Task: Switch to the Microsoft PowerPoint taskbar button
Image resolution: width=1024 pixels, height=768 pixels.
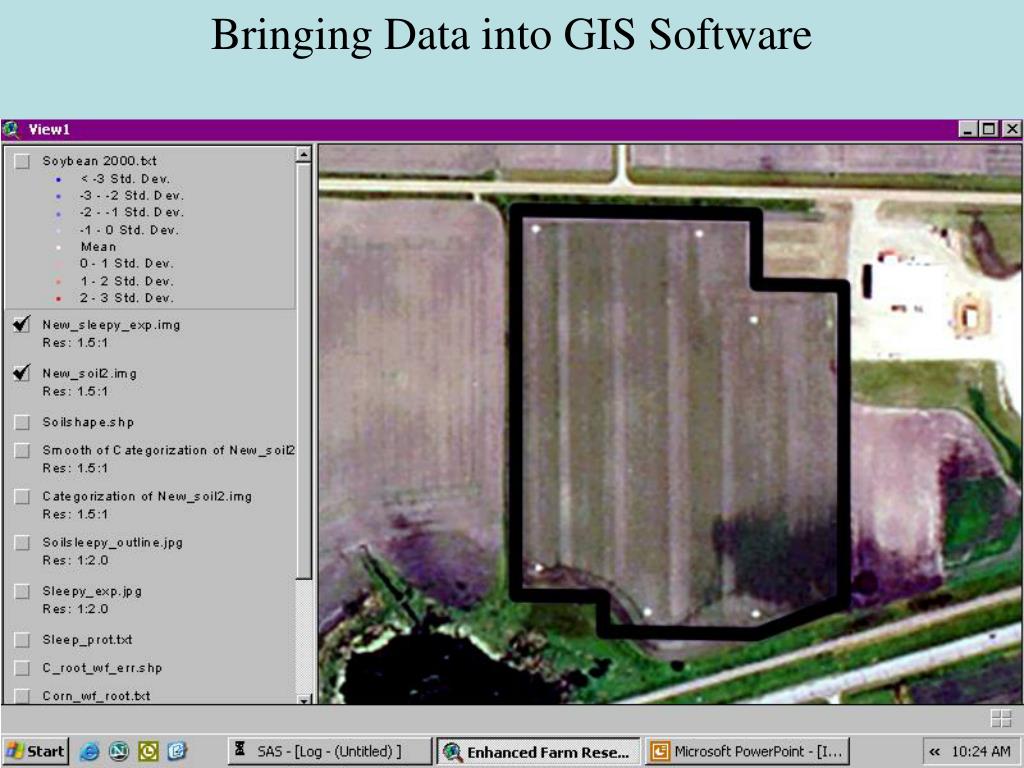Action: point(748,752)
